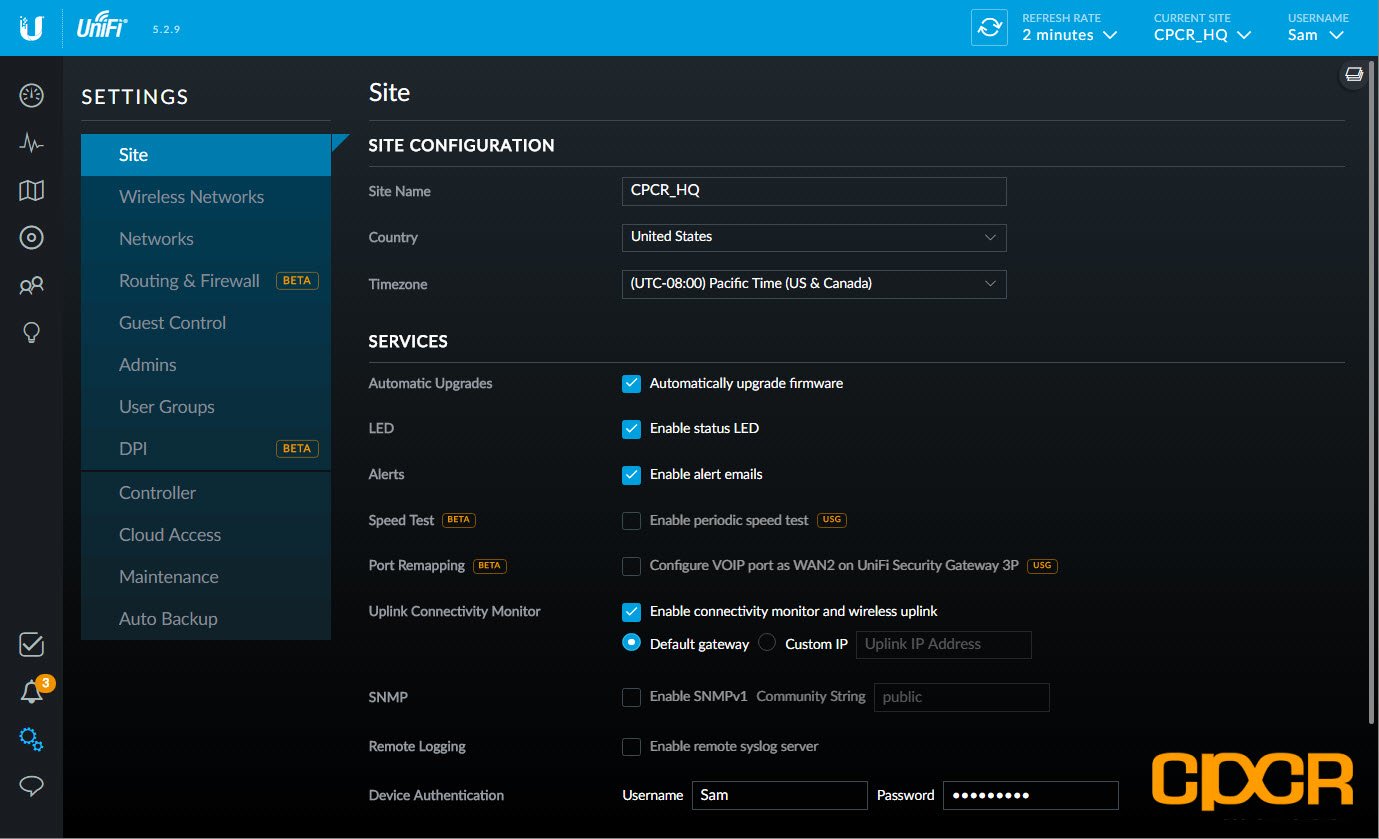Click USG badge after Security Gateway 3P
The image size is (1379, 839).
tap(1042, 565)
